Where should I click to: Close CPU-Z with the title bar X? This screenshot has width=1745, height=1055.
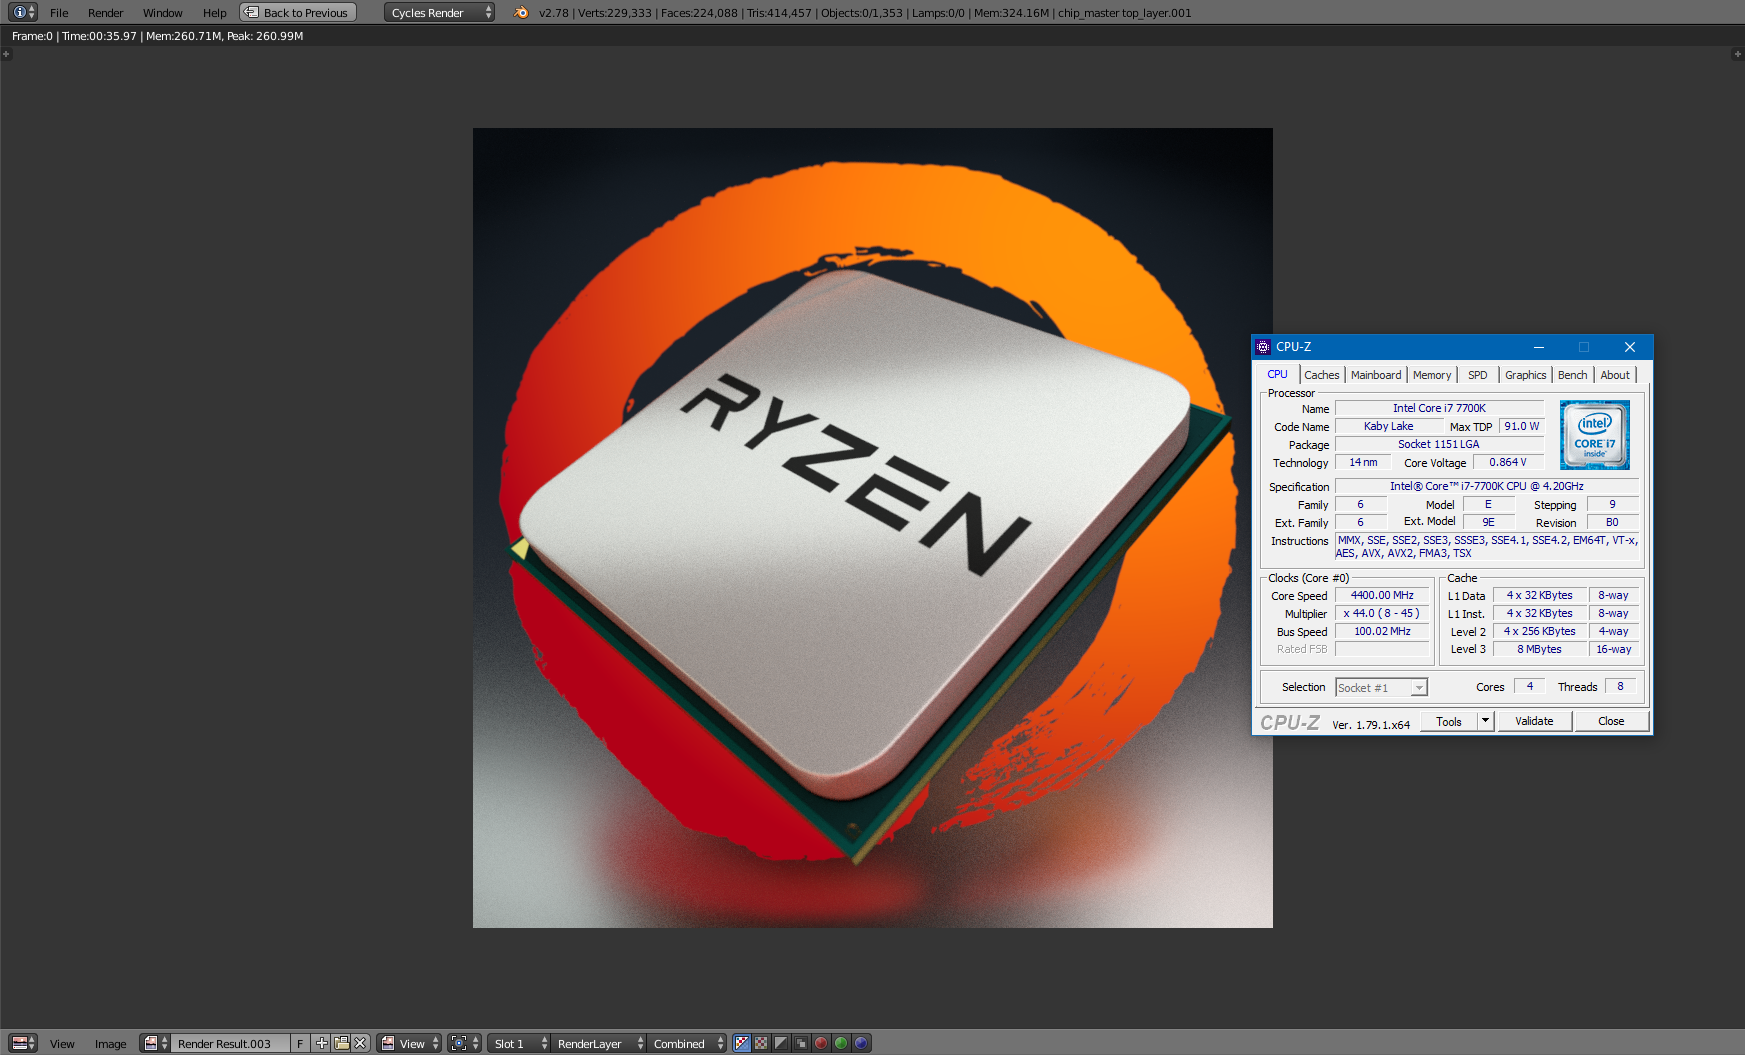coord(1630,347)
